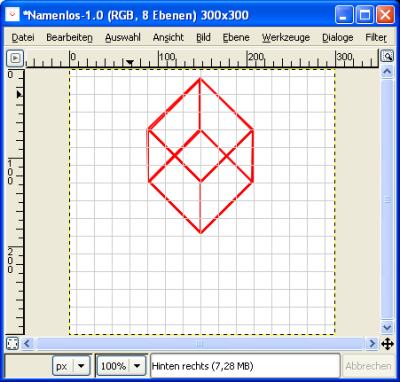Expand the px unit dropdown
The image size is (400, 382).
click(x=72, y=366)
